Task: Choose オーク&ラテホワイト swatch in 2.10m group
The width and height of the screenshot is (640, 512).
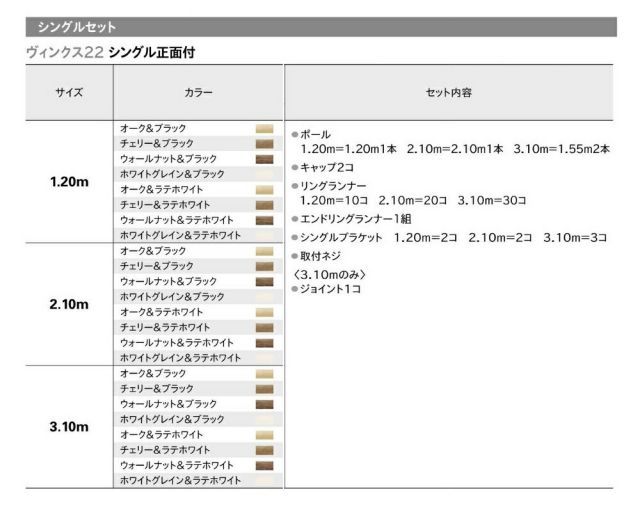Action: pyautogui.click(x=265, y=312)
